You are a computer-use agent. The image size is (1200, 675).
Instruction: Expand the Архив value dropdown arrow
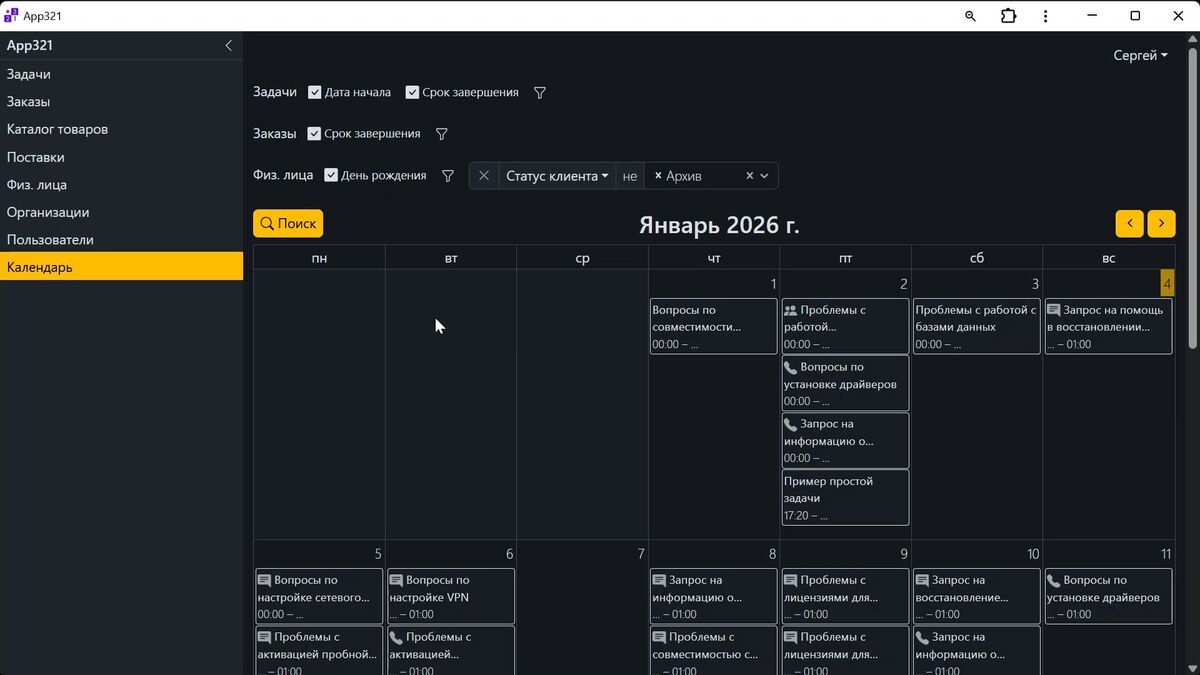point(765,176)
